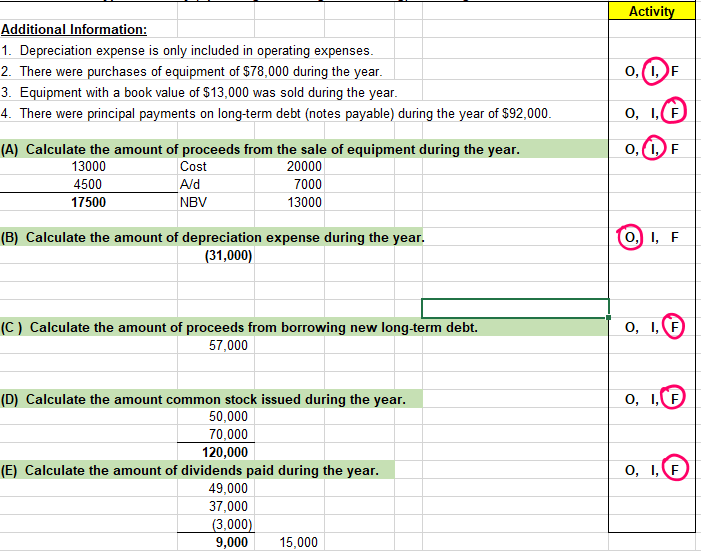
Task: Click the A/d label cell
Action: click(x=216, y=184)
